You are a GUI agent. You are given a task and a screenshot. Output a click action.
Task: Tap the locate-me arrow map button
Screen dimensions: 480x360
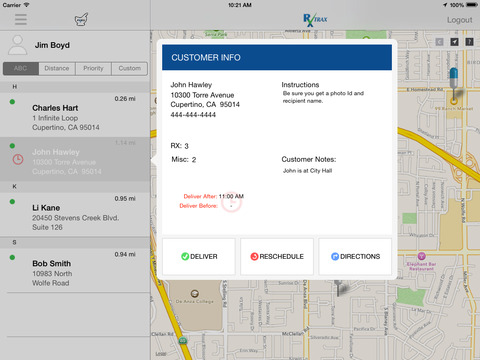point(454,42)
